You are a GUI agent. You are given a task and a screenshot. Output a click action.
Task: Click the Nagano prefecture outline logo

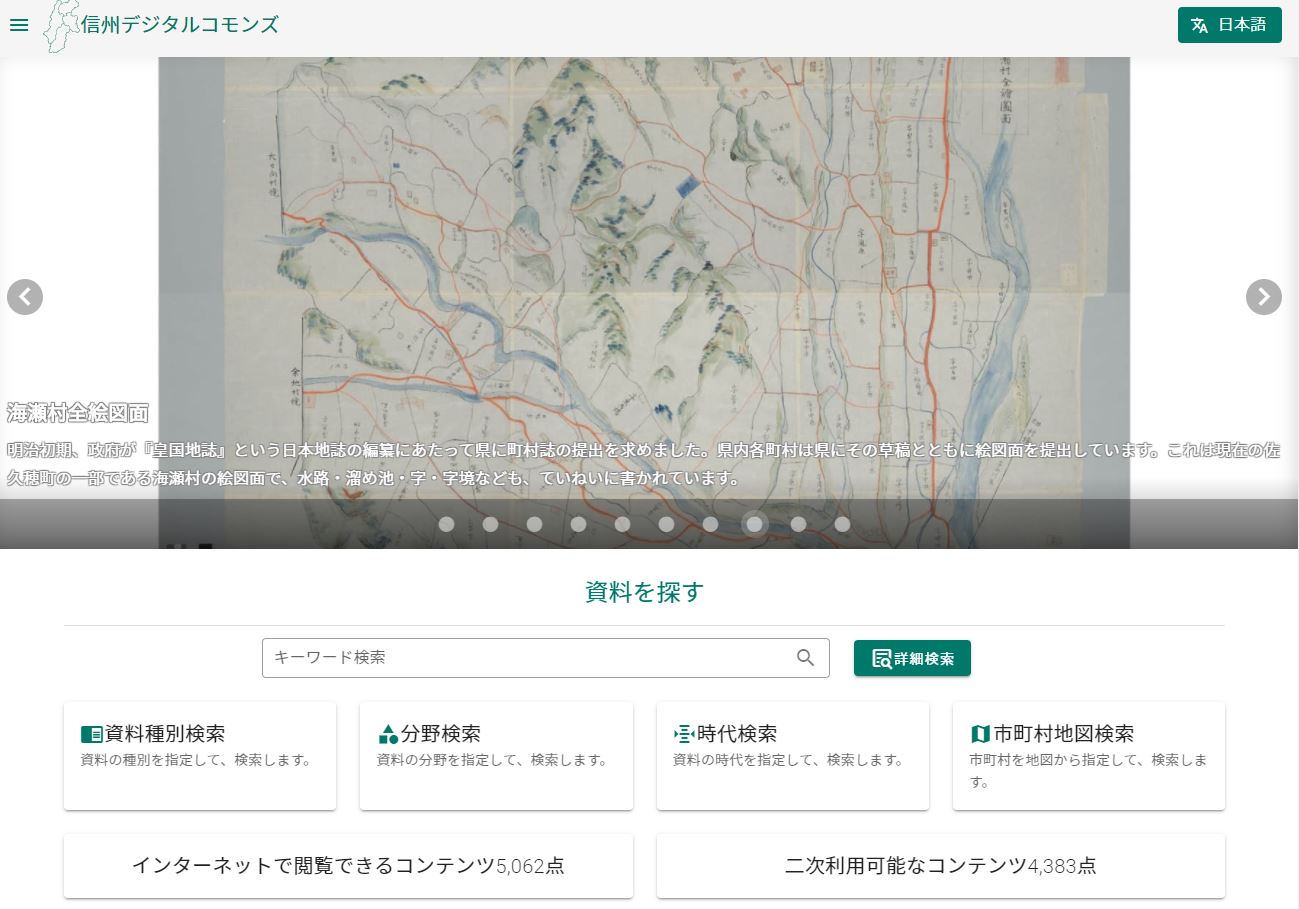(x=61, y=26)
